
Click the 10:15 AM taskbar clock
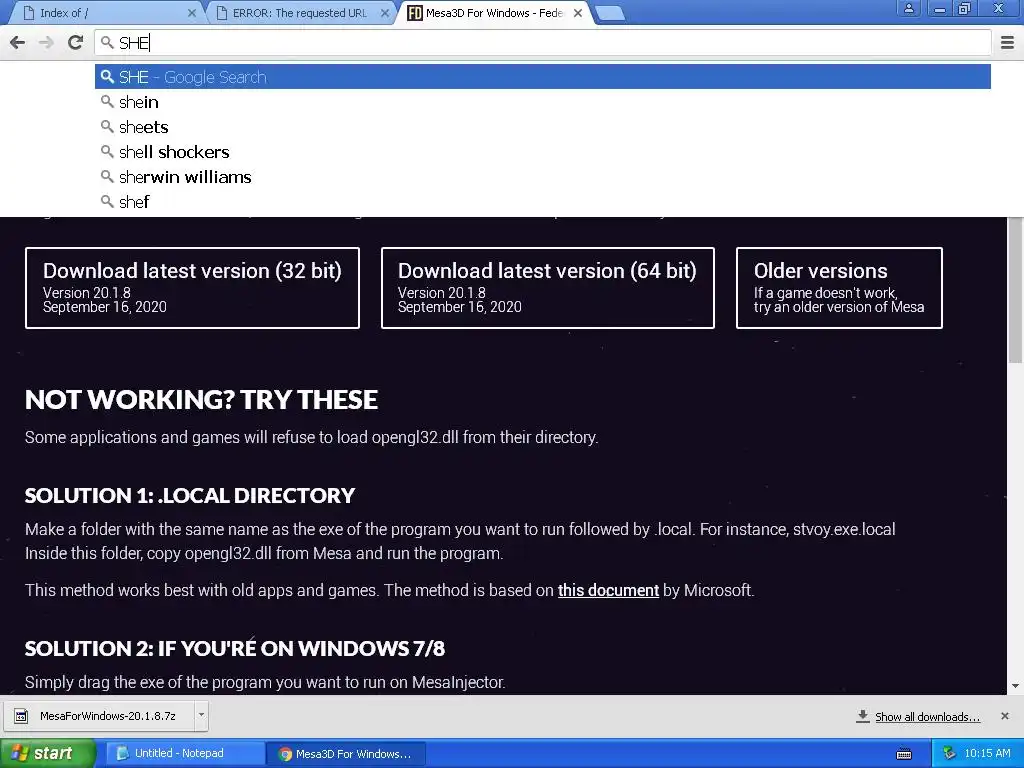click(x=987, y=754)
